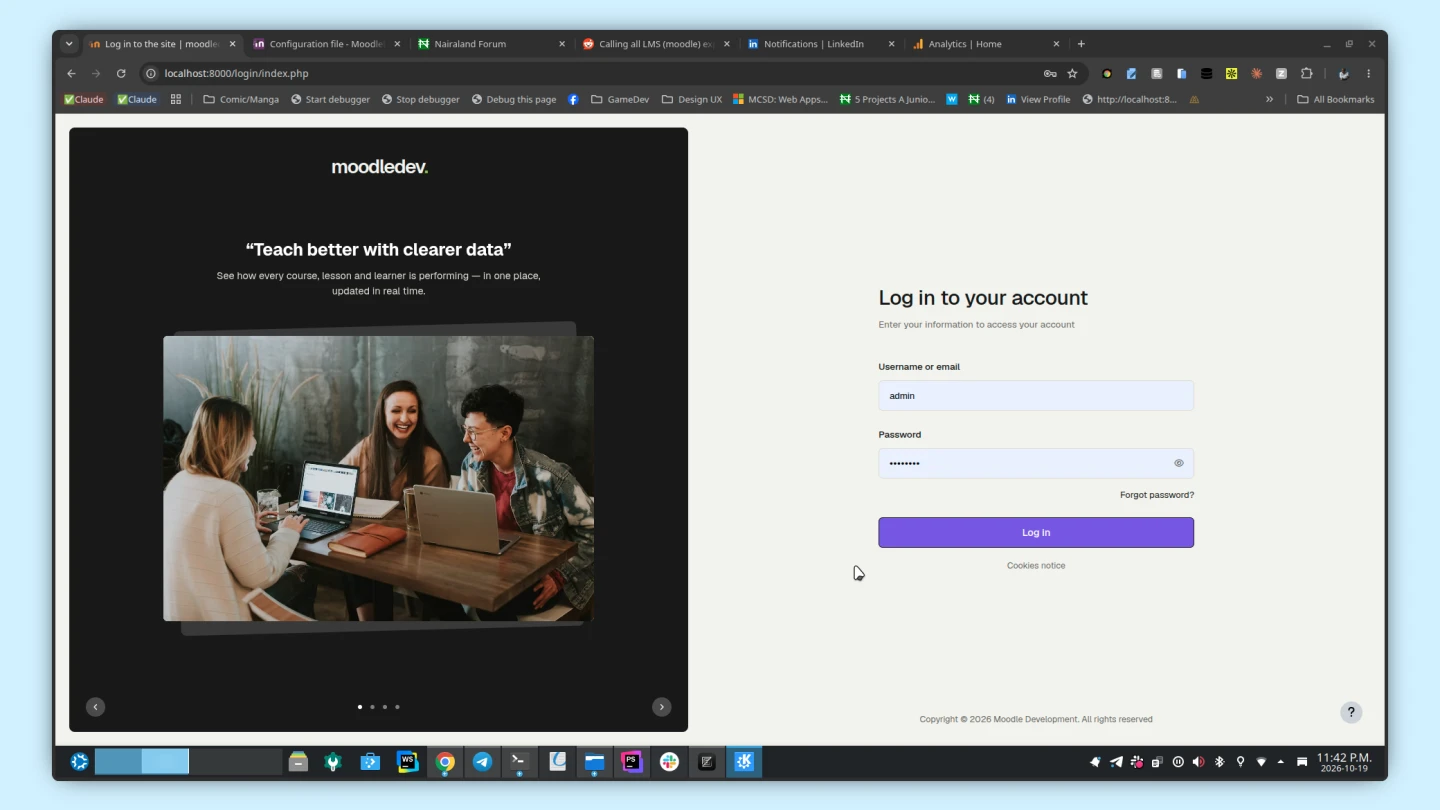The image size is (1440, 810).
Task: Reload the current page
Action: [121, 73]
